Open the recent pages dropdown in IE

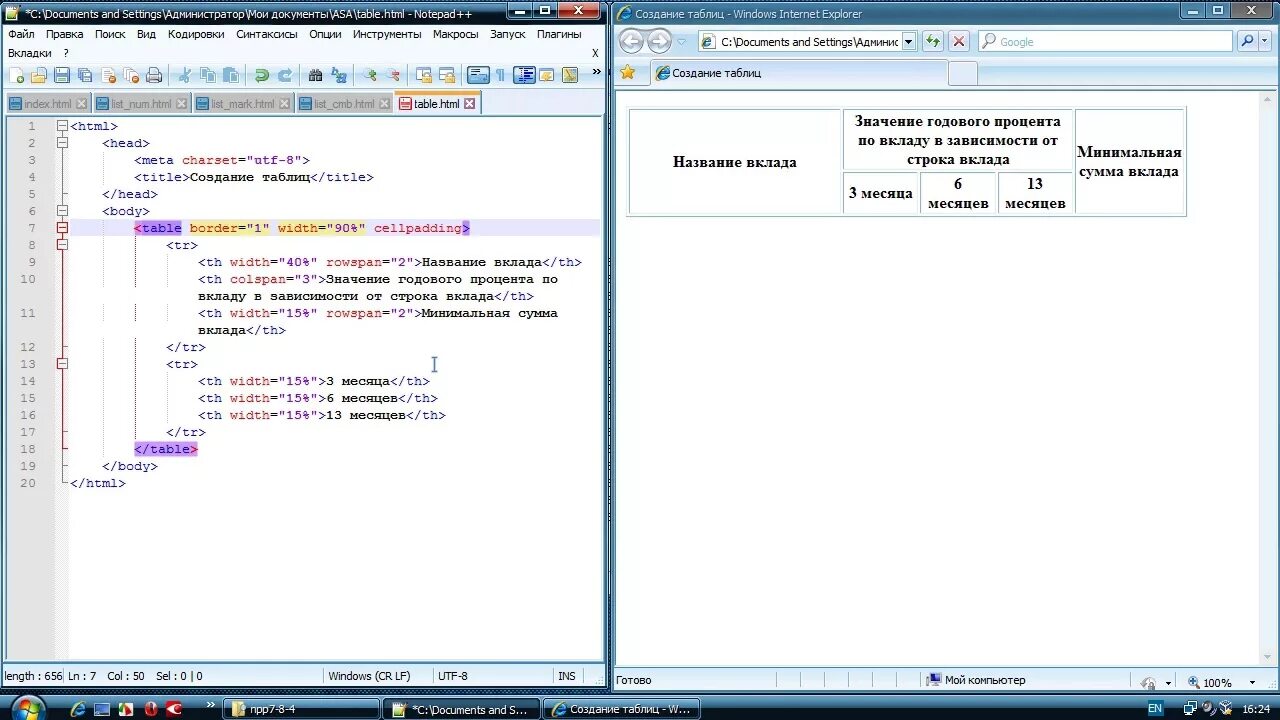(682, 42)
